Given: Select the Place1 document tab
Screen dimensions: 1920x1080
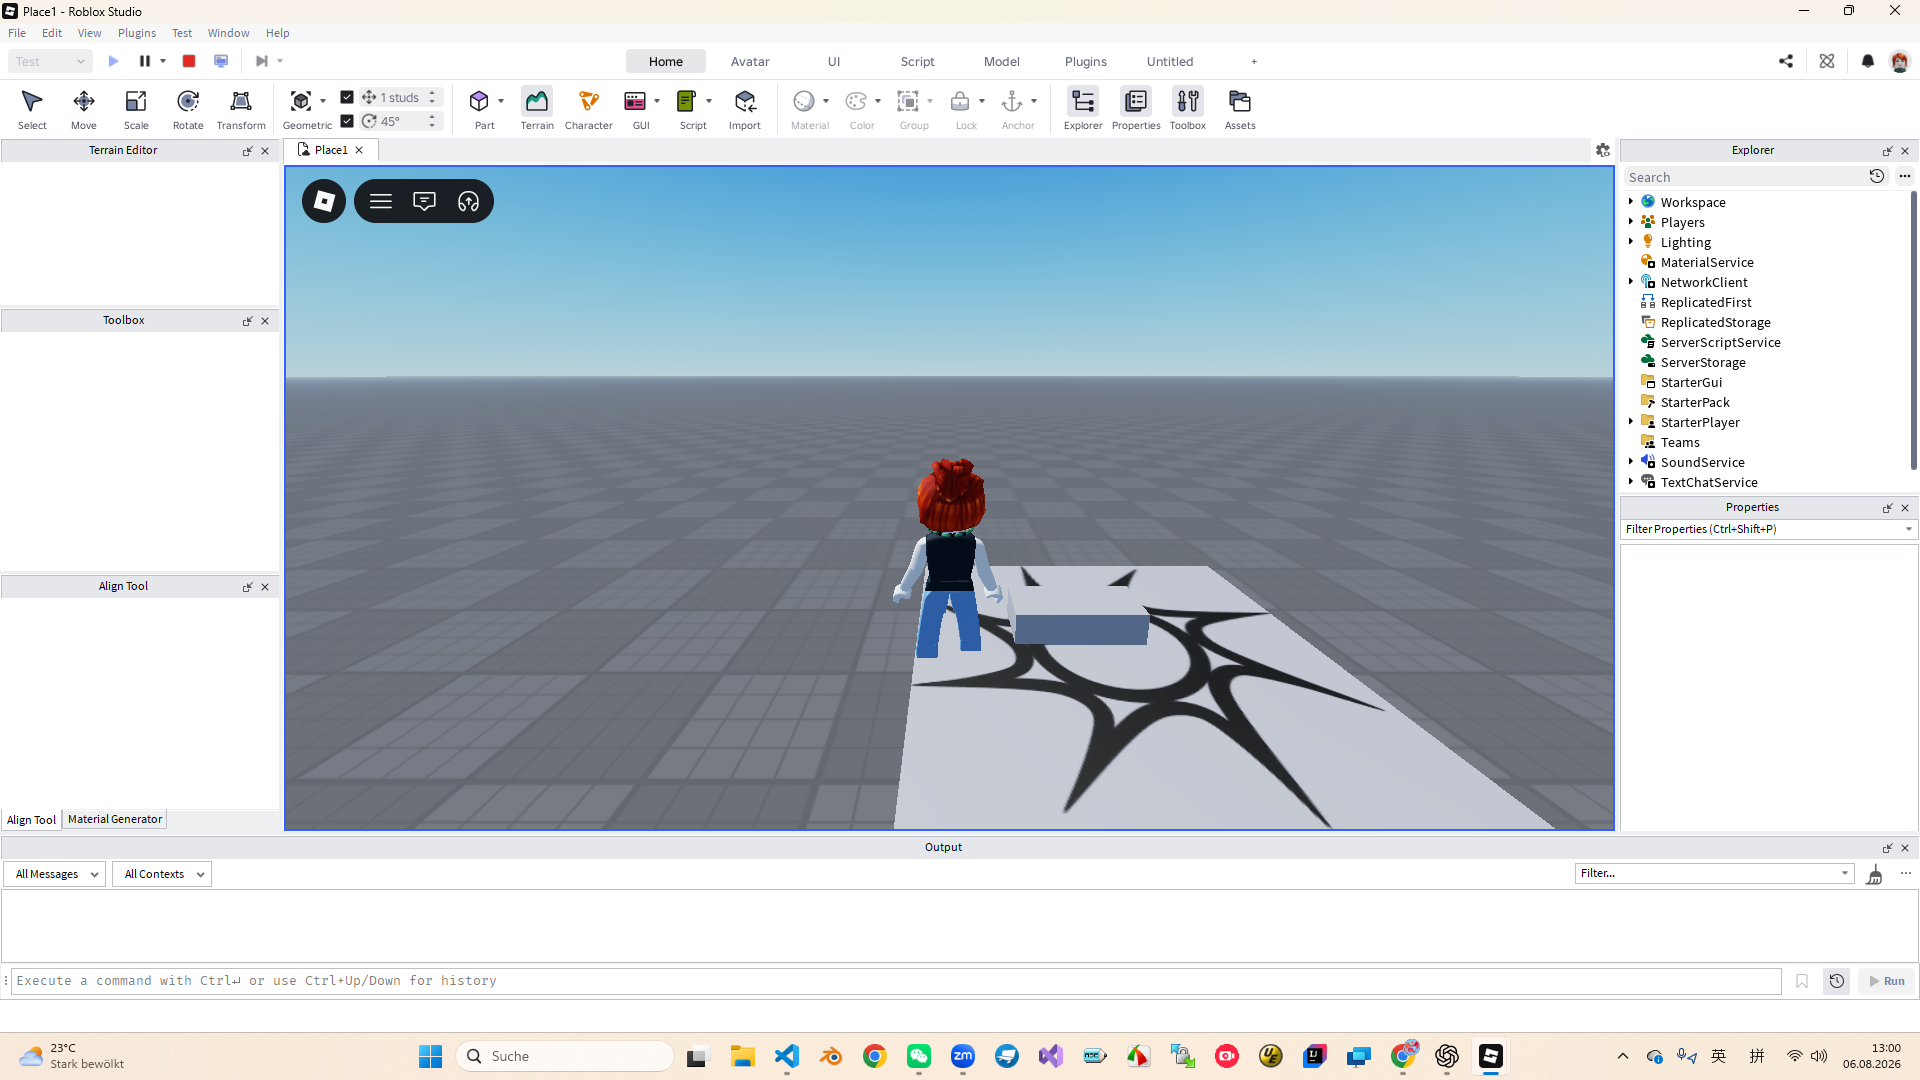Looking at the screenshot, I should click(331, 150).
